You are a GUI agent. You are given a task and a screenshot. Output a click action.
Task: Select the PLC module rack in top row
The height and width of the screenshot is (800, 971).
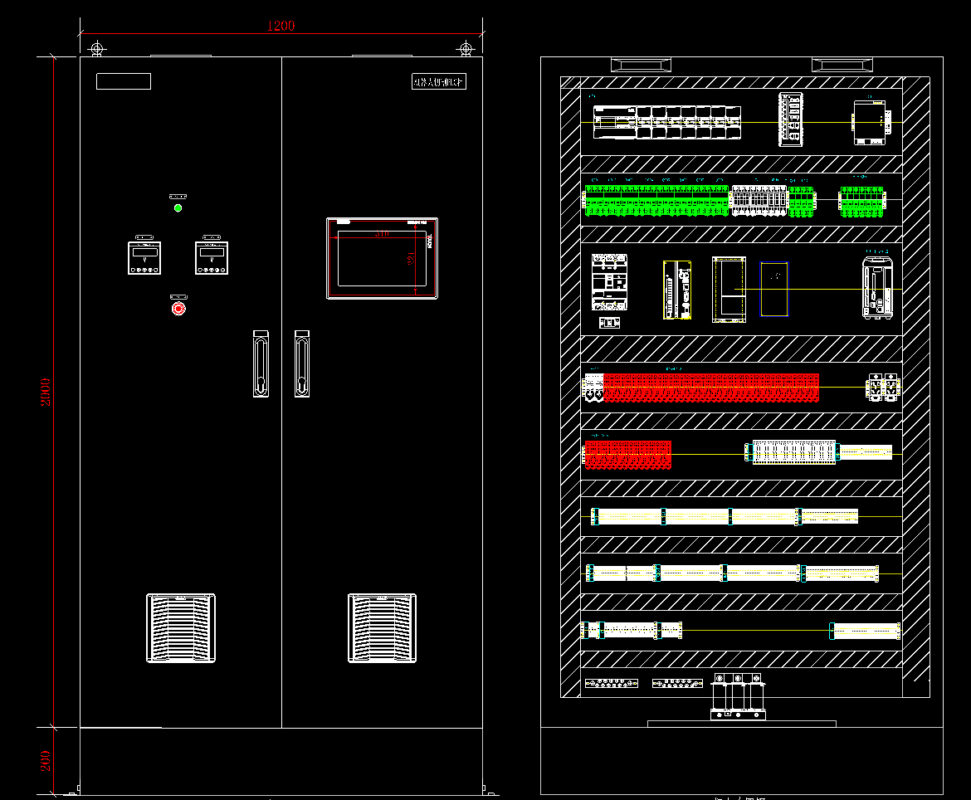(667, 122)
